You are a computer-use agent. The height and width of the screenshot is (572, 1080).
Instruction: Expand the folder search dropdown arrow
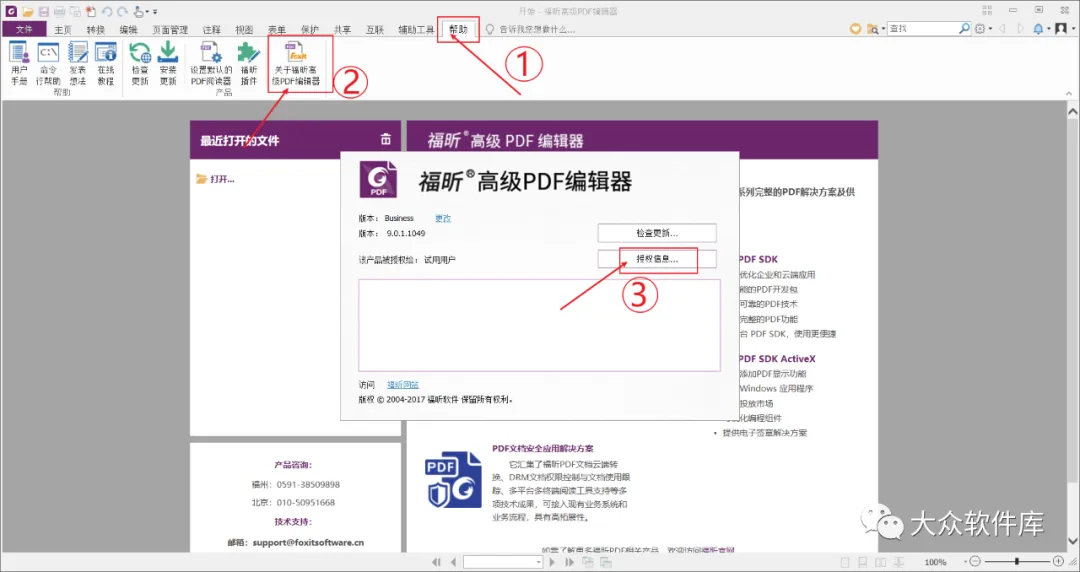[883, 29]
